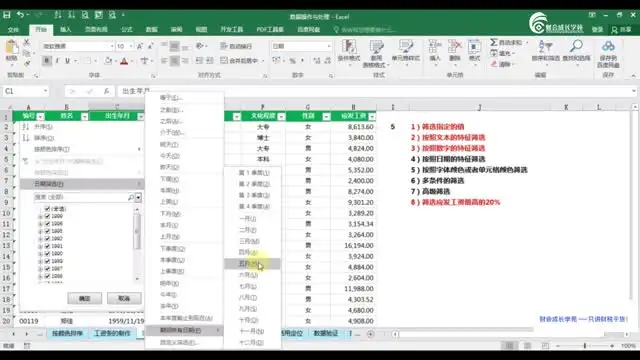640x360 pixels.
Task: Open the 文化程度 column filter arrow
Action: [281, 117]
